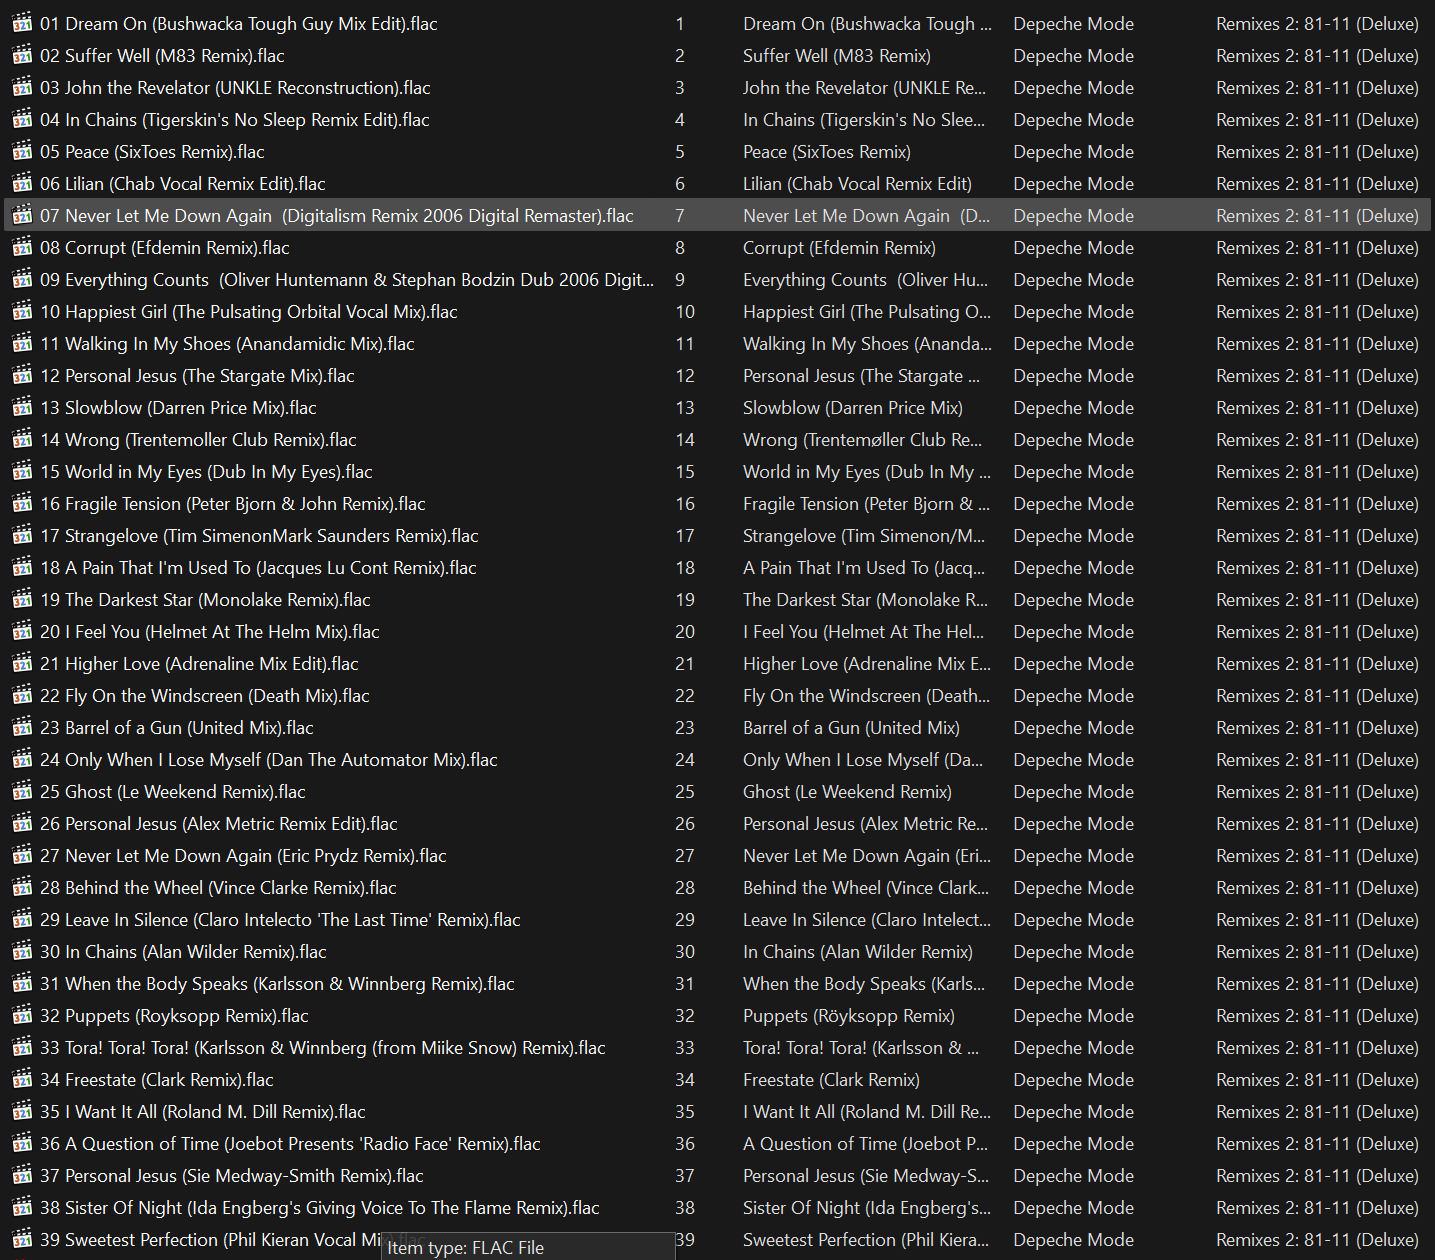Screen dimensions: 1435x1260
Task: Click the FLAC icon beside 05 Peace
Action: point(22,152)
